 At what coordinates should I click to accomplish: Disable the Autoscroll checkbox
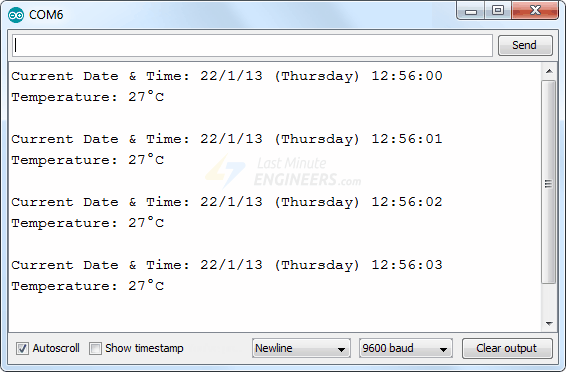tap(22, 349)
